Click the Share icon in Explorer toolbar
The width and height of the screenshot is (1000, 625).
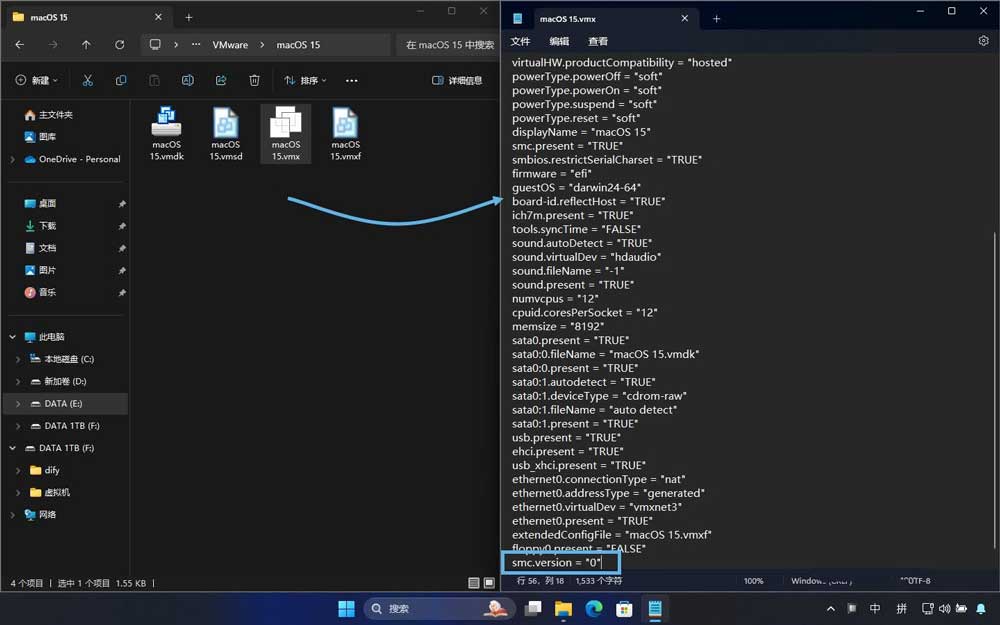click(x=221, y=80)
